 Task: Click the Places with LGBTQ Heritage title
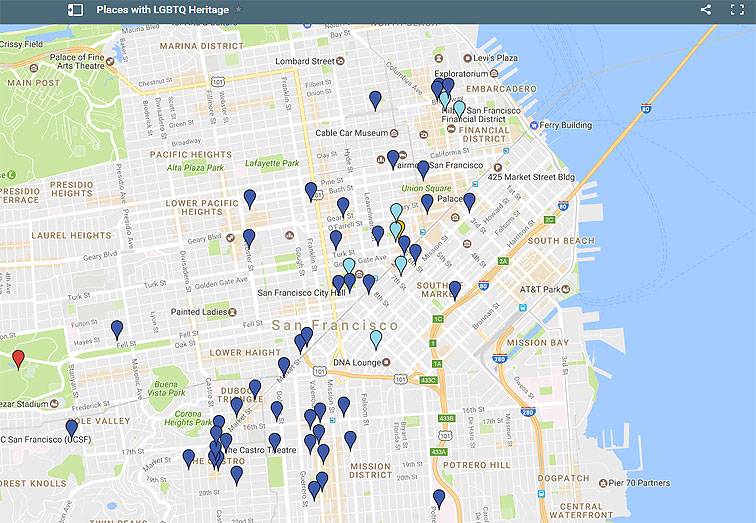click(162, 10)
